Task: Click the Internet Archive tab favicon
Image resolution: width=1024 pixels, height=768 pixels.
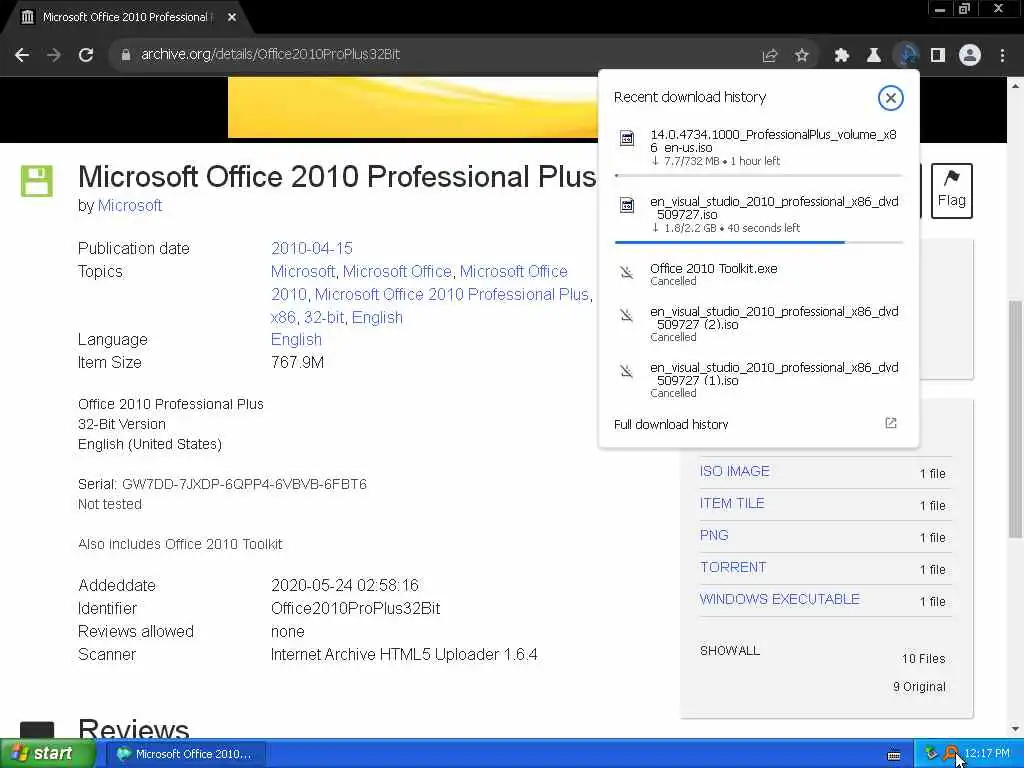Action: coord(27,18)
